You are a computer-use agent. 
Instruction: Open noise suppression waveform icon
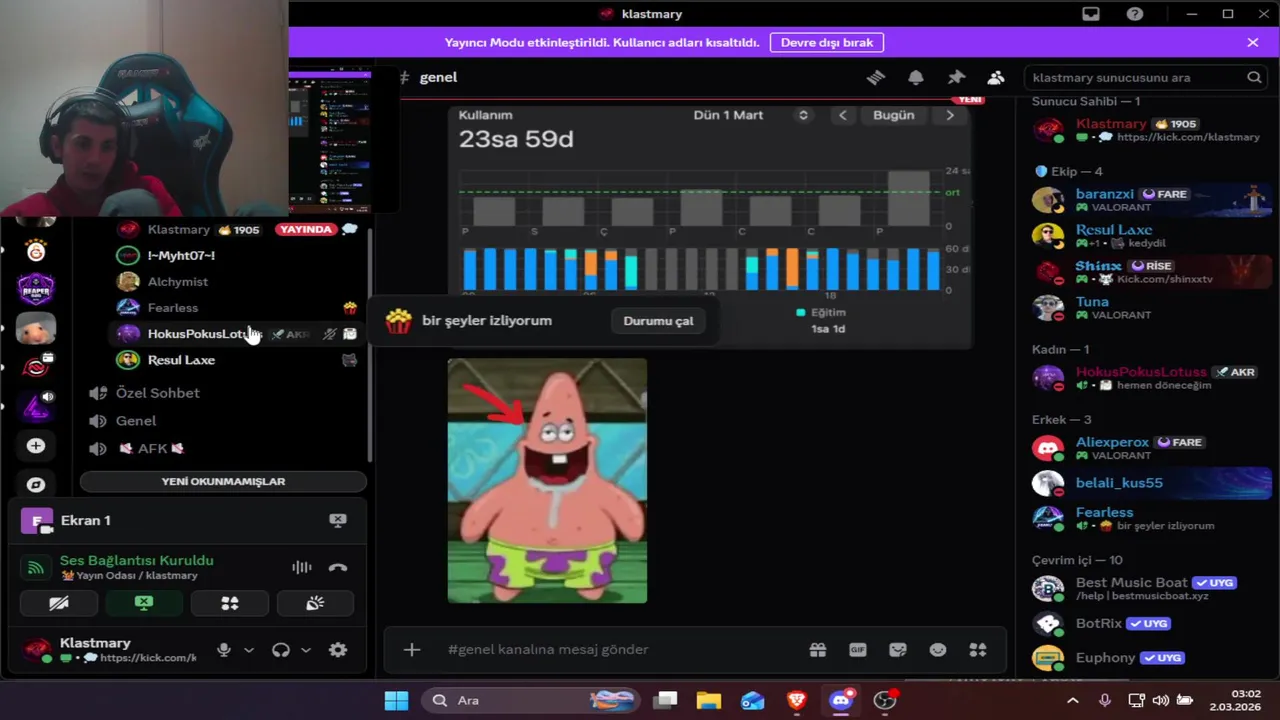[x=301, y=567]
